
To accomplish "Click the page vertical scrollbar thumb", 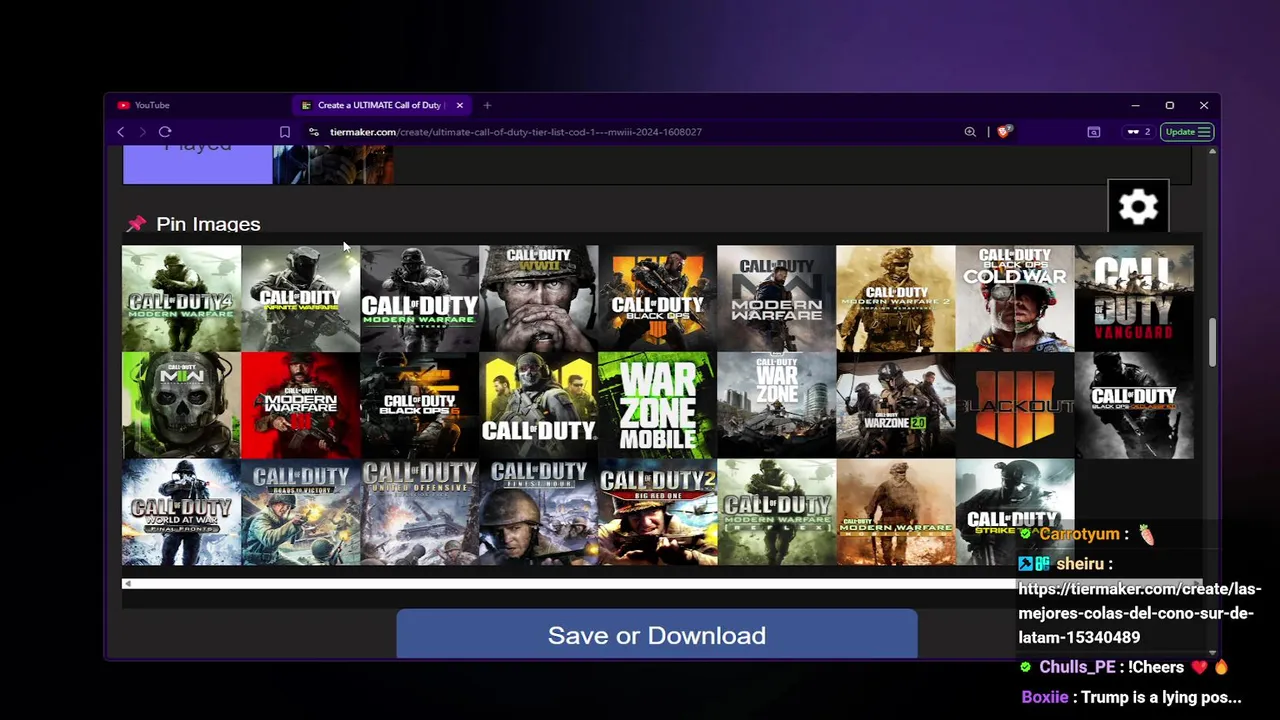I will 1213,342.
